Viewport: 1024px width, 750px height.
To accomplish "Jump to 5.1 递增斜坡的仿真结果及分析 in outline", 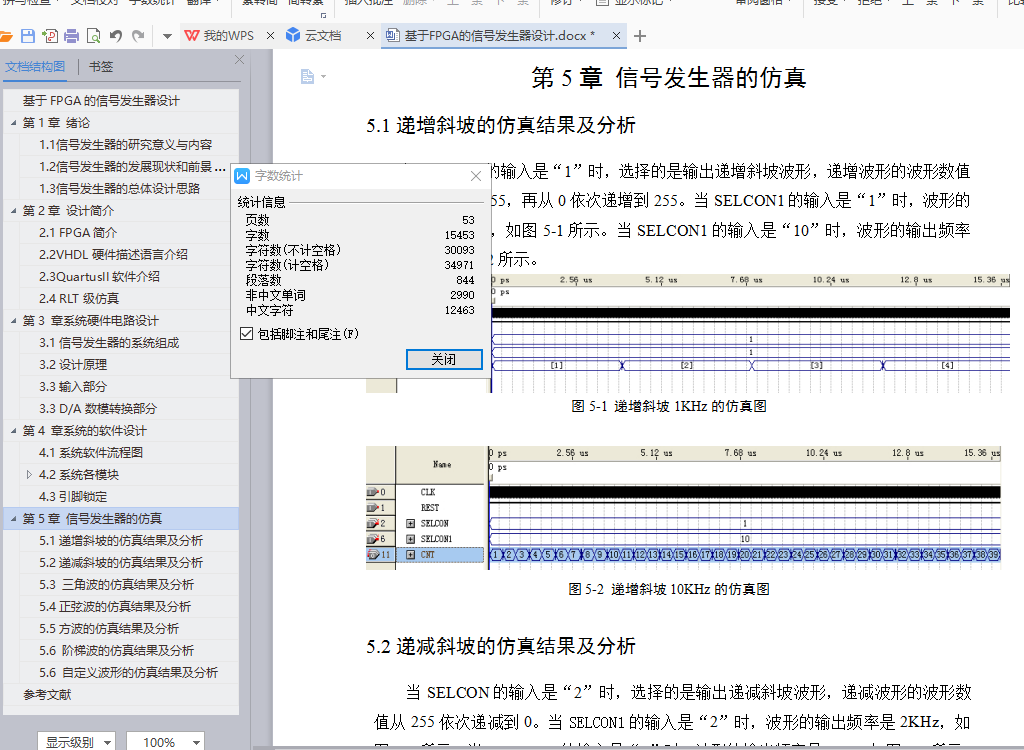I will (x=121, y=540).
